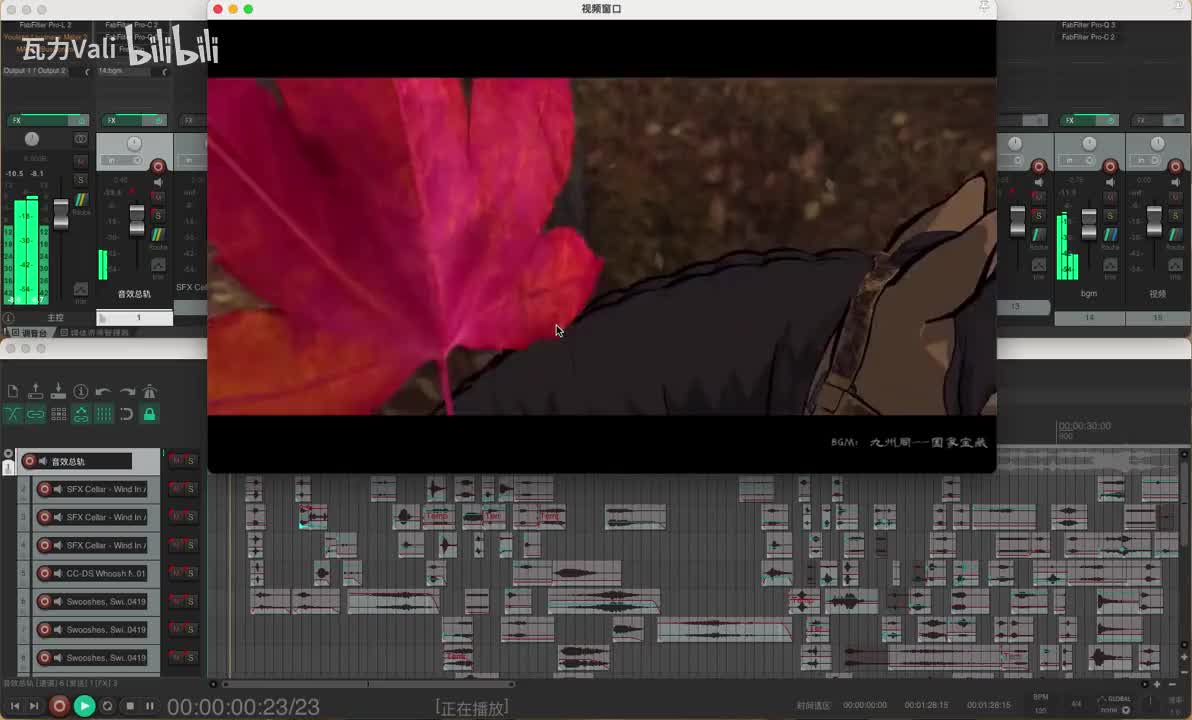
Task: Open master track routing icon in mixer
Action: click(81, 201)
